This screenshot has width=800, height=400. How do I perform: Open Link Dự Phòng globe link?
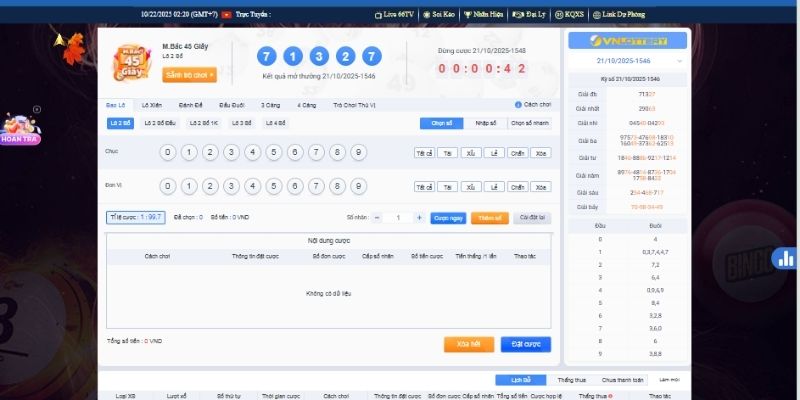click(618, 15)
